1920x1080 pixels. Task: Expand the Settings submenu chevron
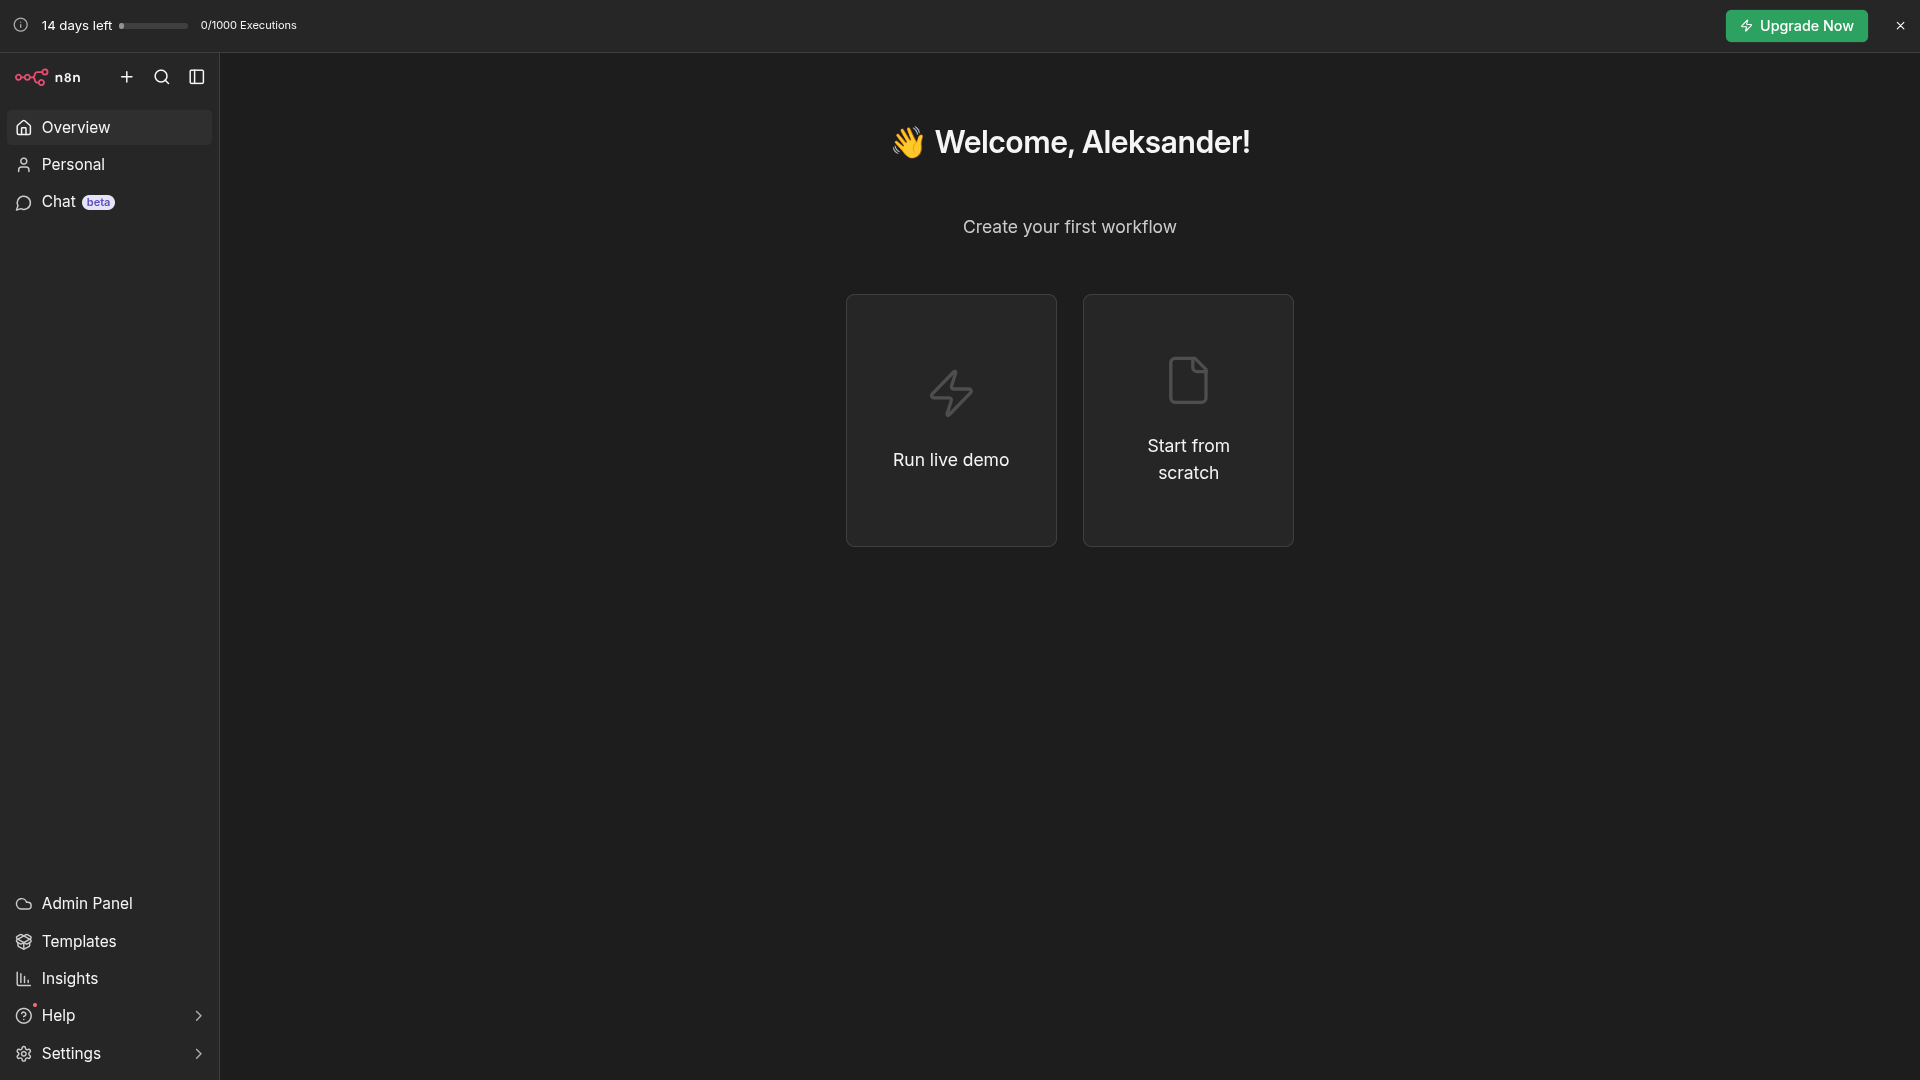tap(198, 1054)
